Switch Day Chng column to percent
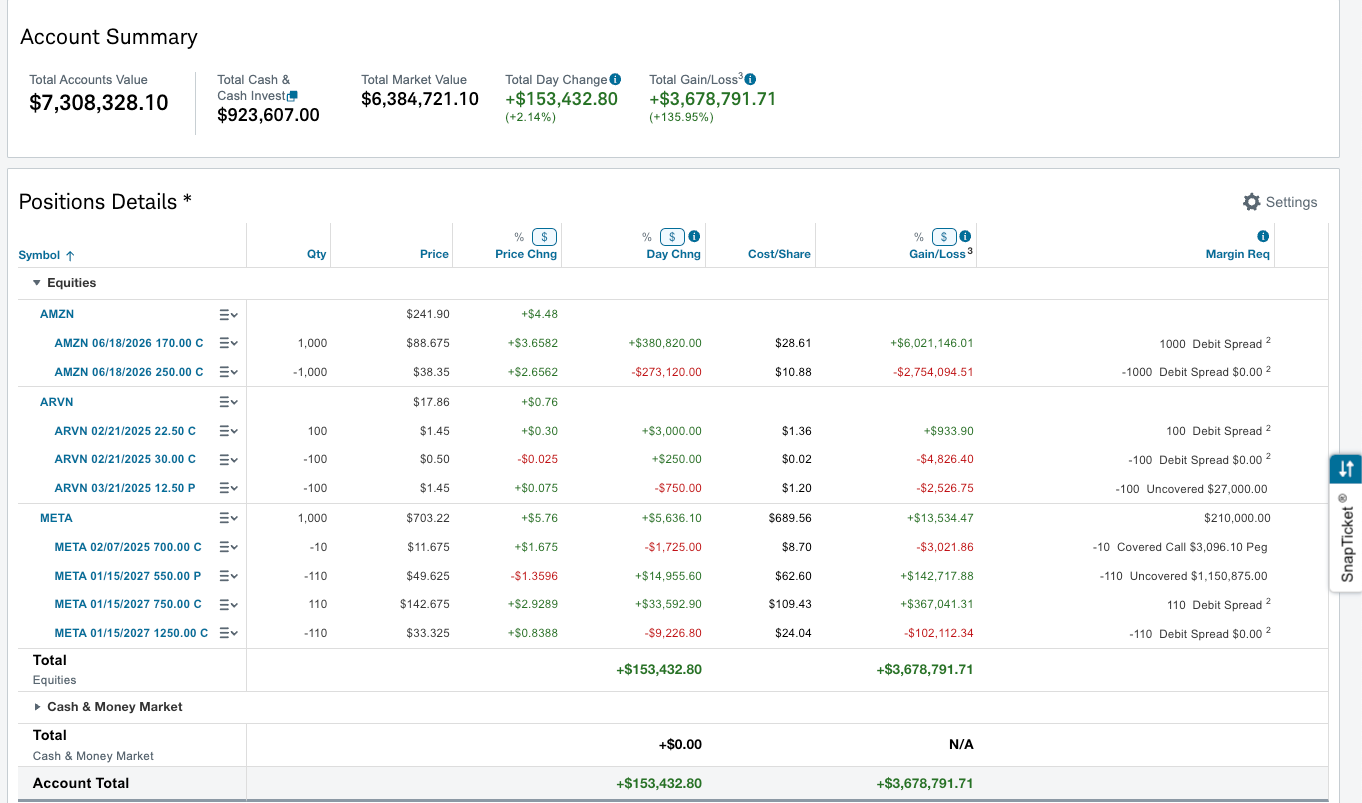This screenshot has width=1362, height=803. (647, 237)
